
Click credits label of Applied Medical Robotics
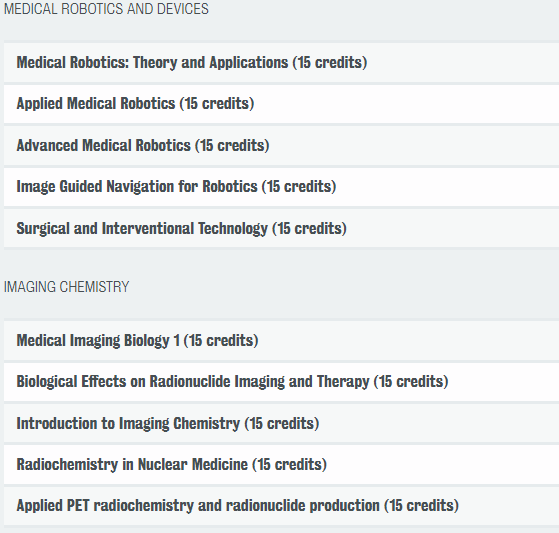coord(217,104)
